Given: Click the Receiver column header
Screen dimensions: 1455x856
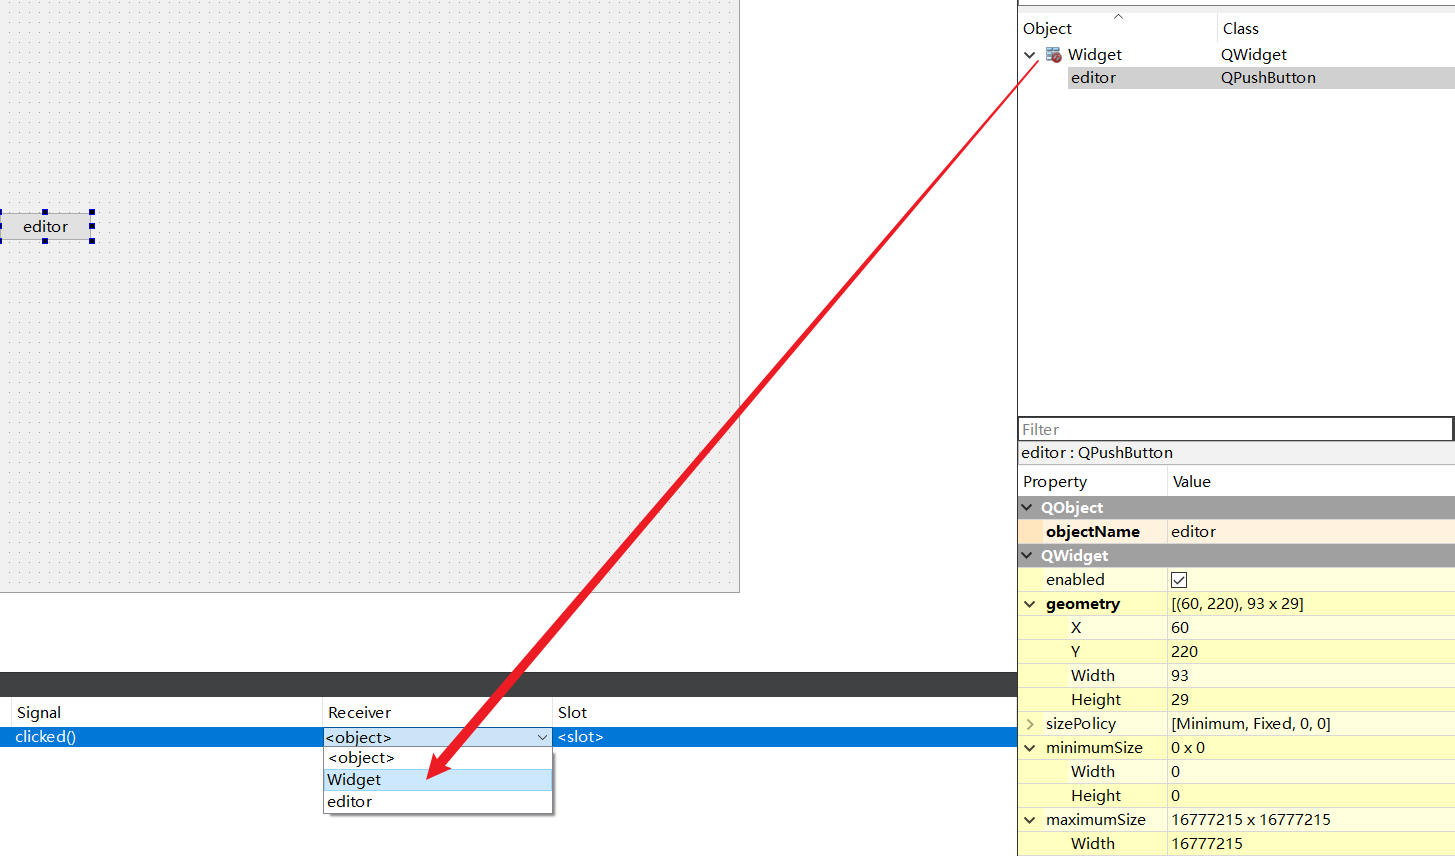Looking at the screenshot, I should pyautogui.click(x=437, y=712).
